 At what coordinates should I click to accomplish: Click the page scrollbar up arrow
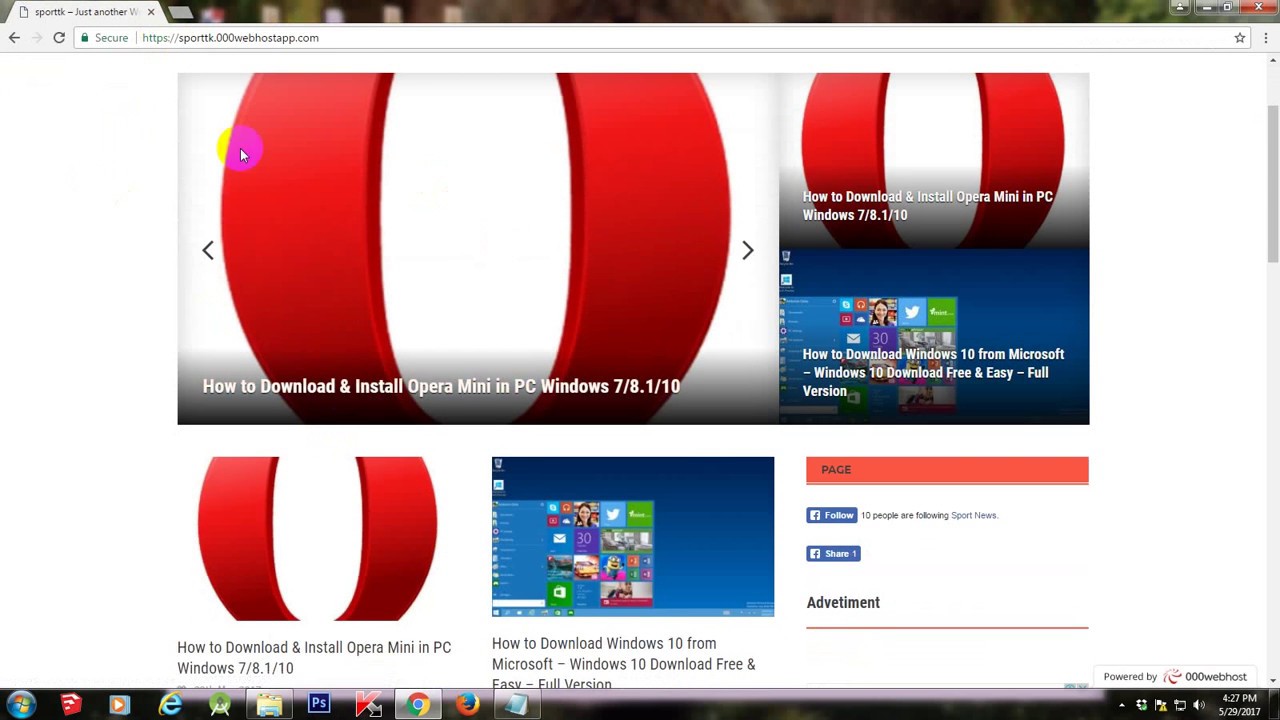click(1273, 62)
